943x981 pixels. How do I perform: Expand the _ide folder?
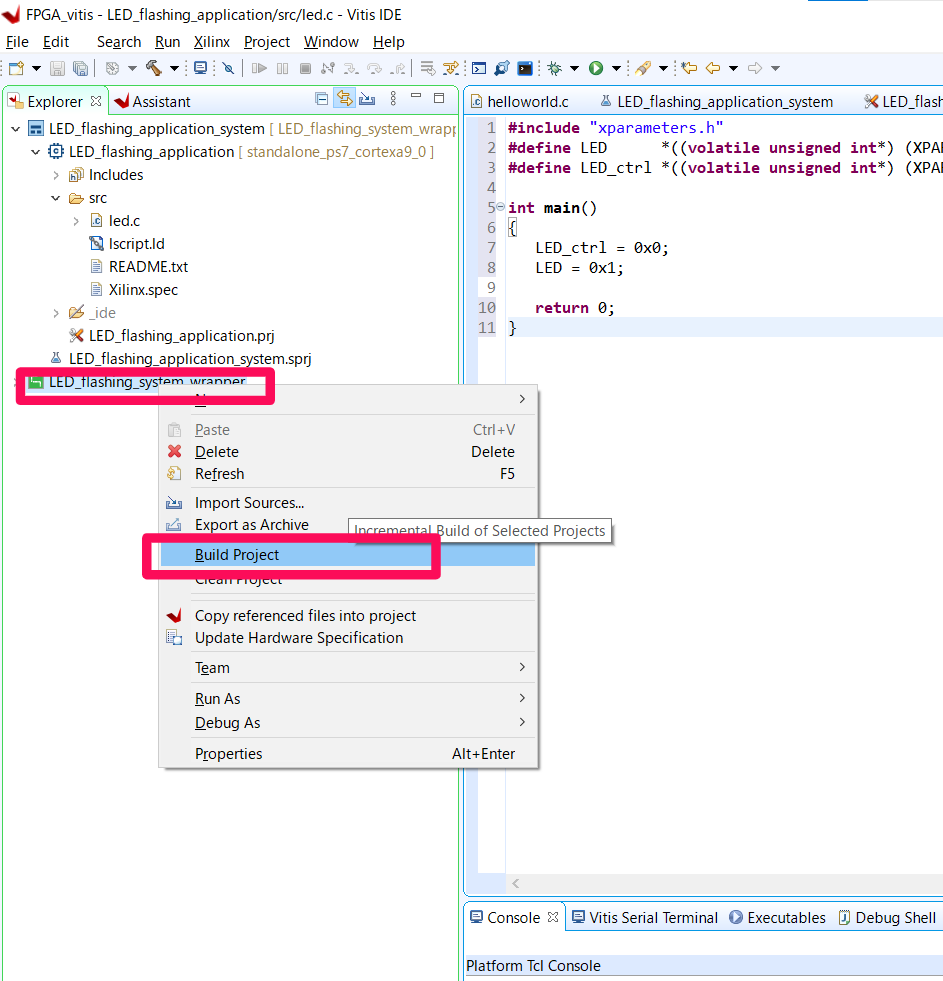coord(56,313)
